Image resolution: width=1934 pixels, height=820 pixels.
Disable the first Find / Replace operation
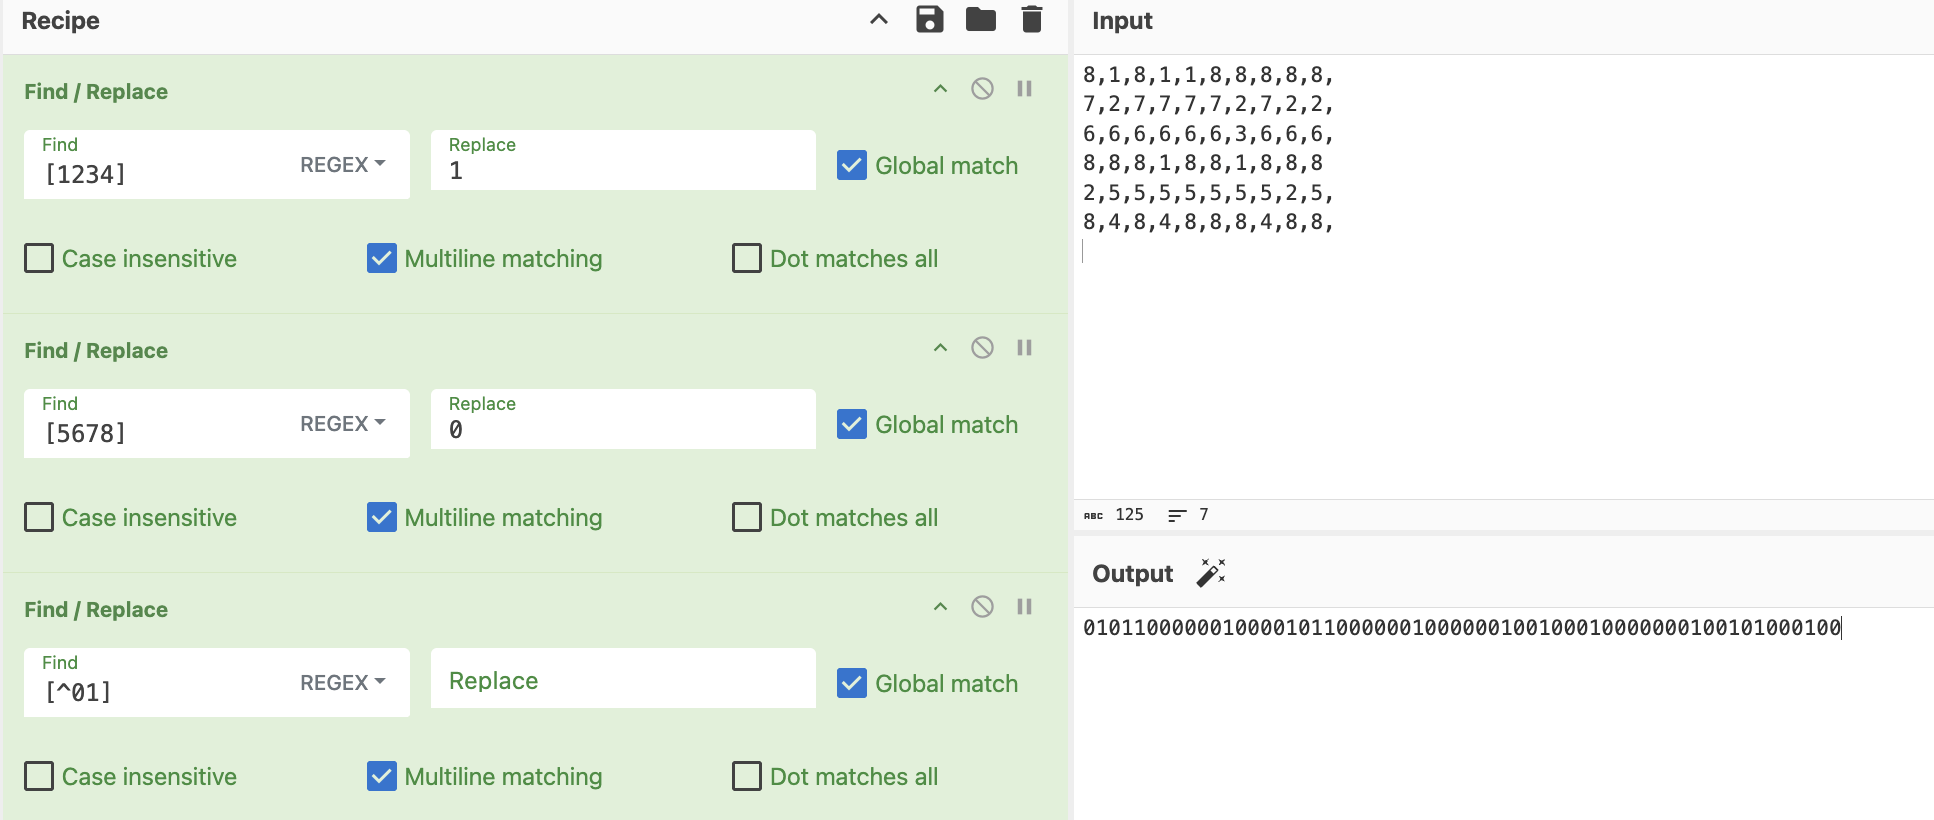pyautogui.click(x=982, y=89)
